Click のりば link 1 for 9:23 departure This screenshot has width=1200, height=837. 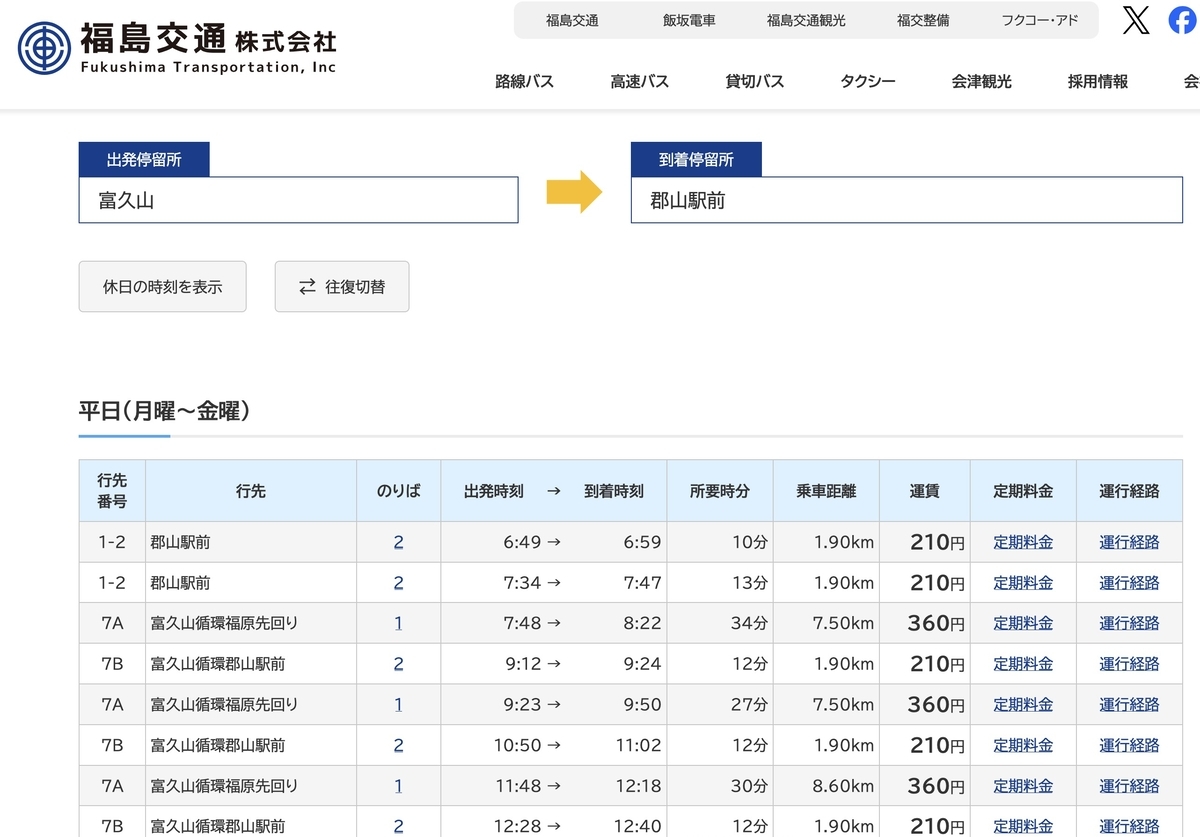[x=398, y=704]
